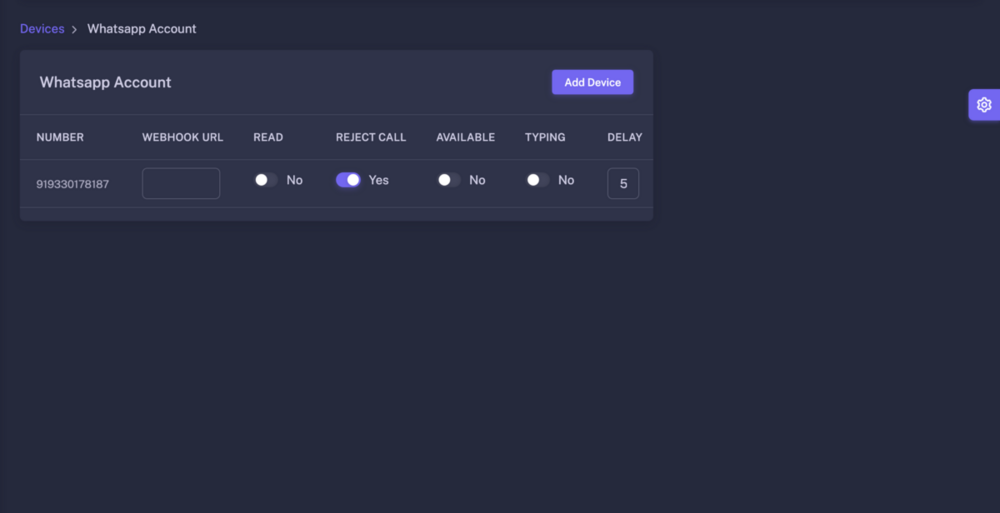Enable the Read toggle switch
Image resolution: width=1000 pixels, height=513 pixels.
(265, 180)
